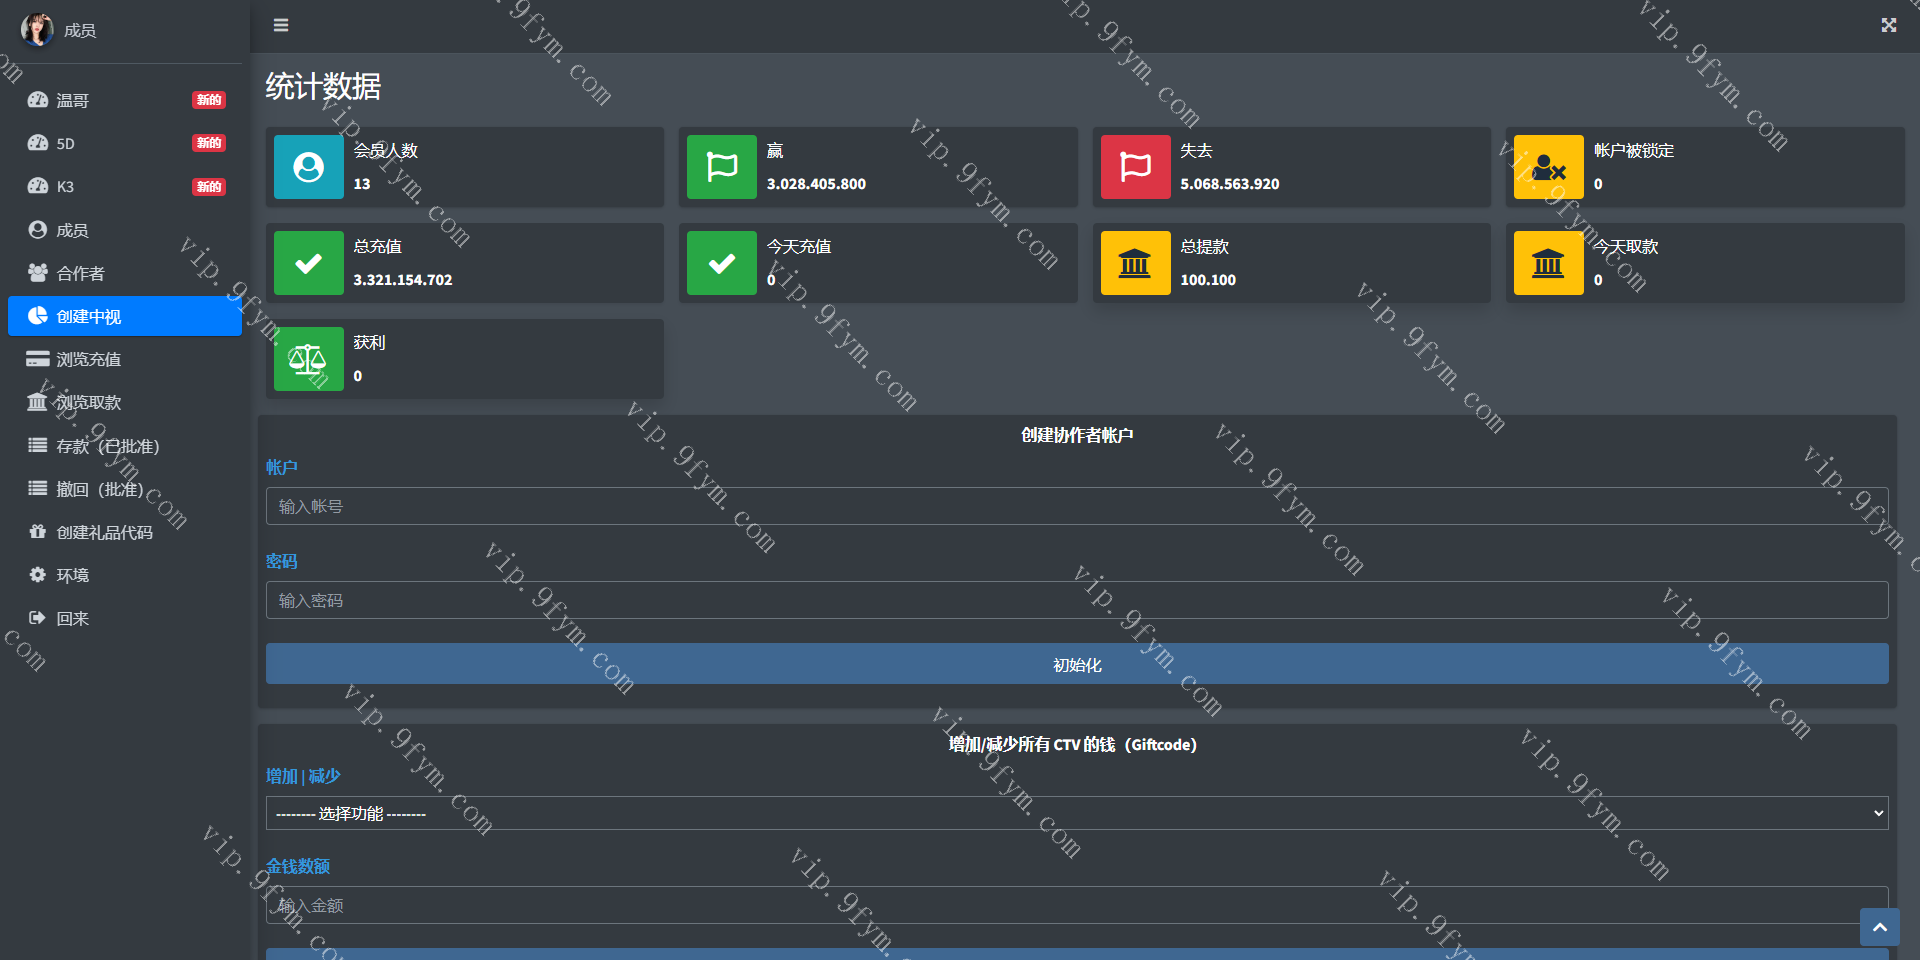Click the 获利 balance scale icon
Image resolution: width=1920 pixels, height=960 pixels.
(308, 359)
